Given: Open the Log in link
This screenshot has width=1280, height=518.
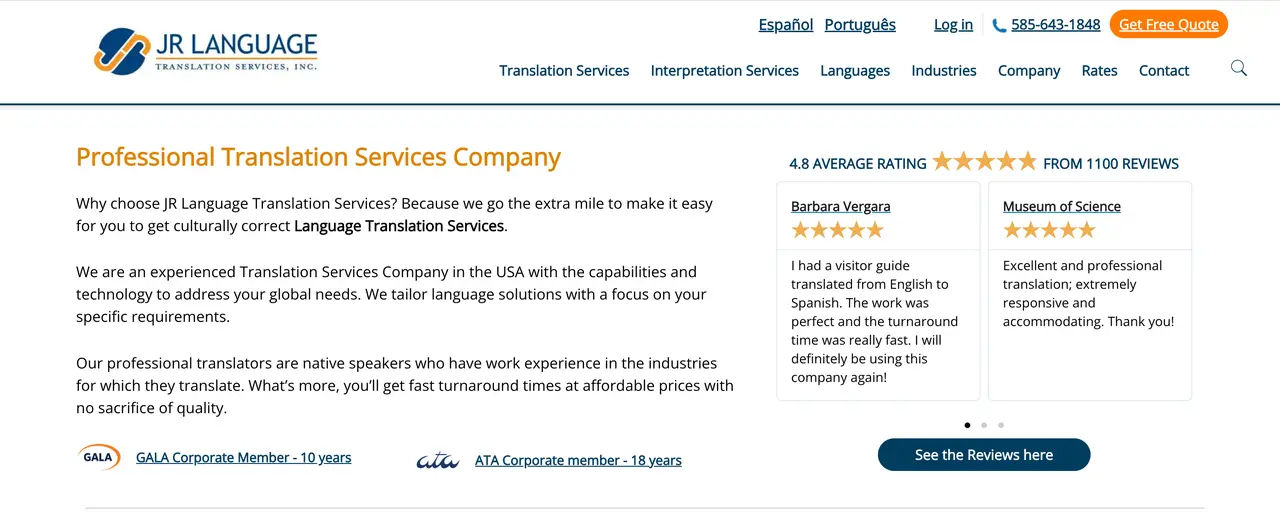Looking at the screenshot, I should [953, 25].
